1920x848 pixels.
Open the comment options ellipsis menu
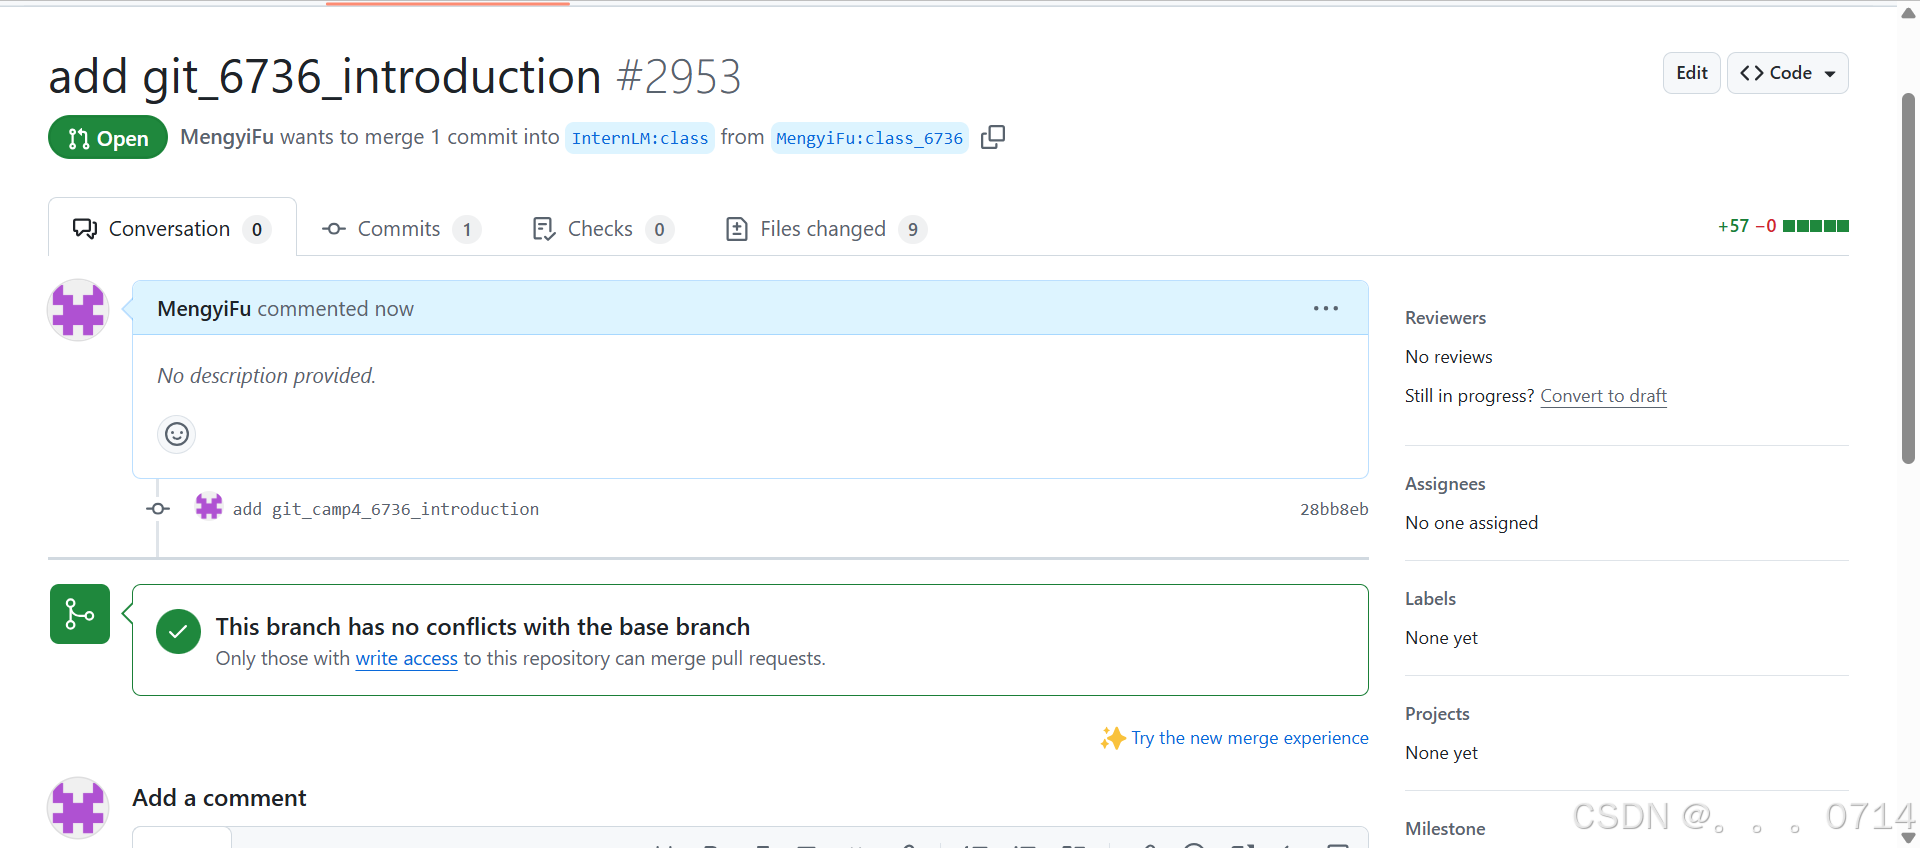[1326, 308]
